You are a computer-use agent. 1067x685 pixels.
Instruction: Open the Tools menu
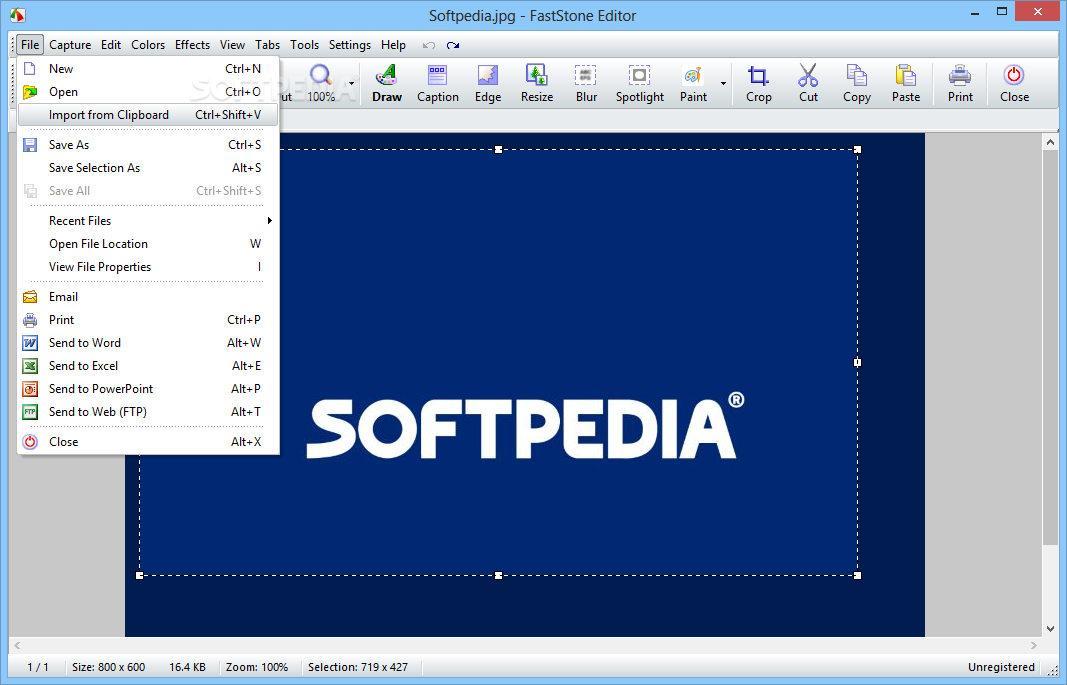[x=304, y=45]
